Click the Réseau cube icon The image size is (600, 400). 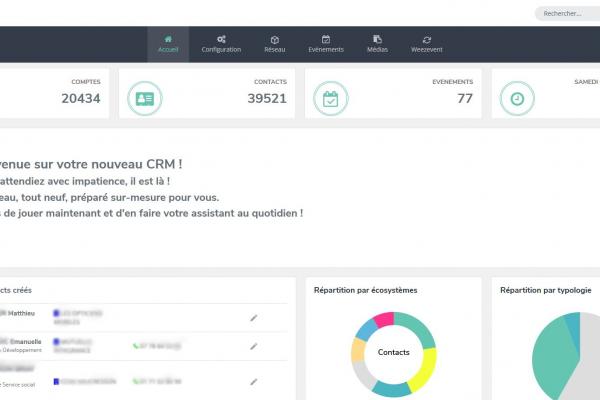tap(274, 40)
